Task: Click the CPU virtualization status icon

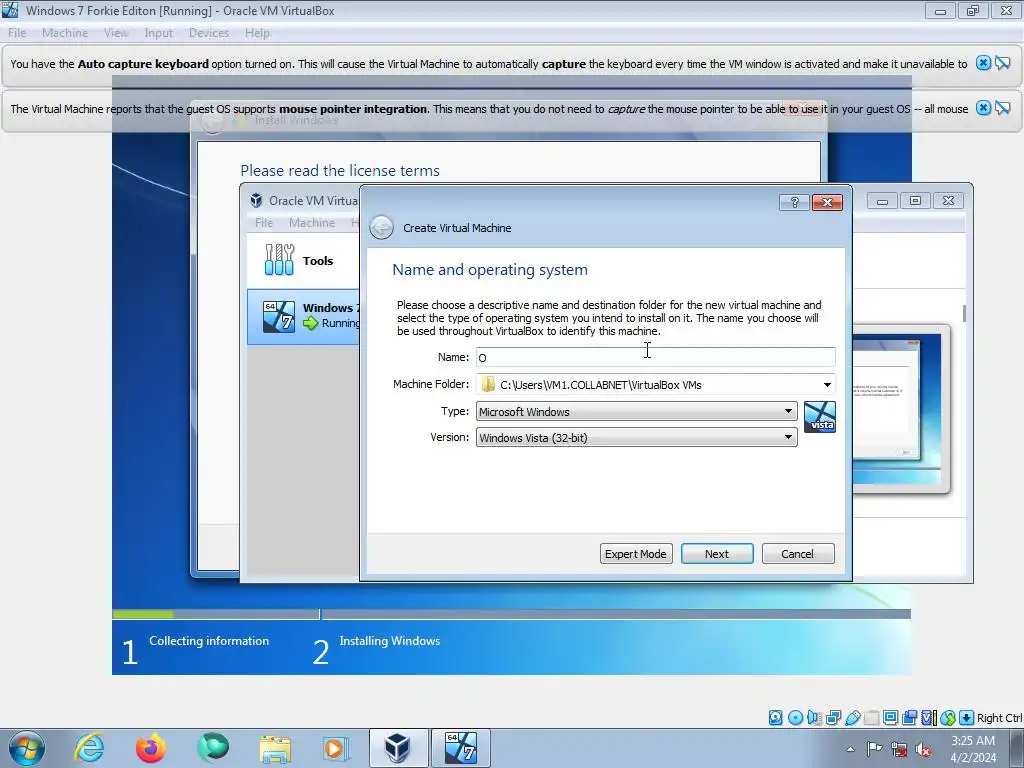Action: click(929, 718)
